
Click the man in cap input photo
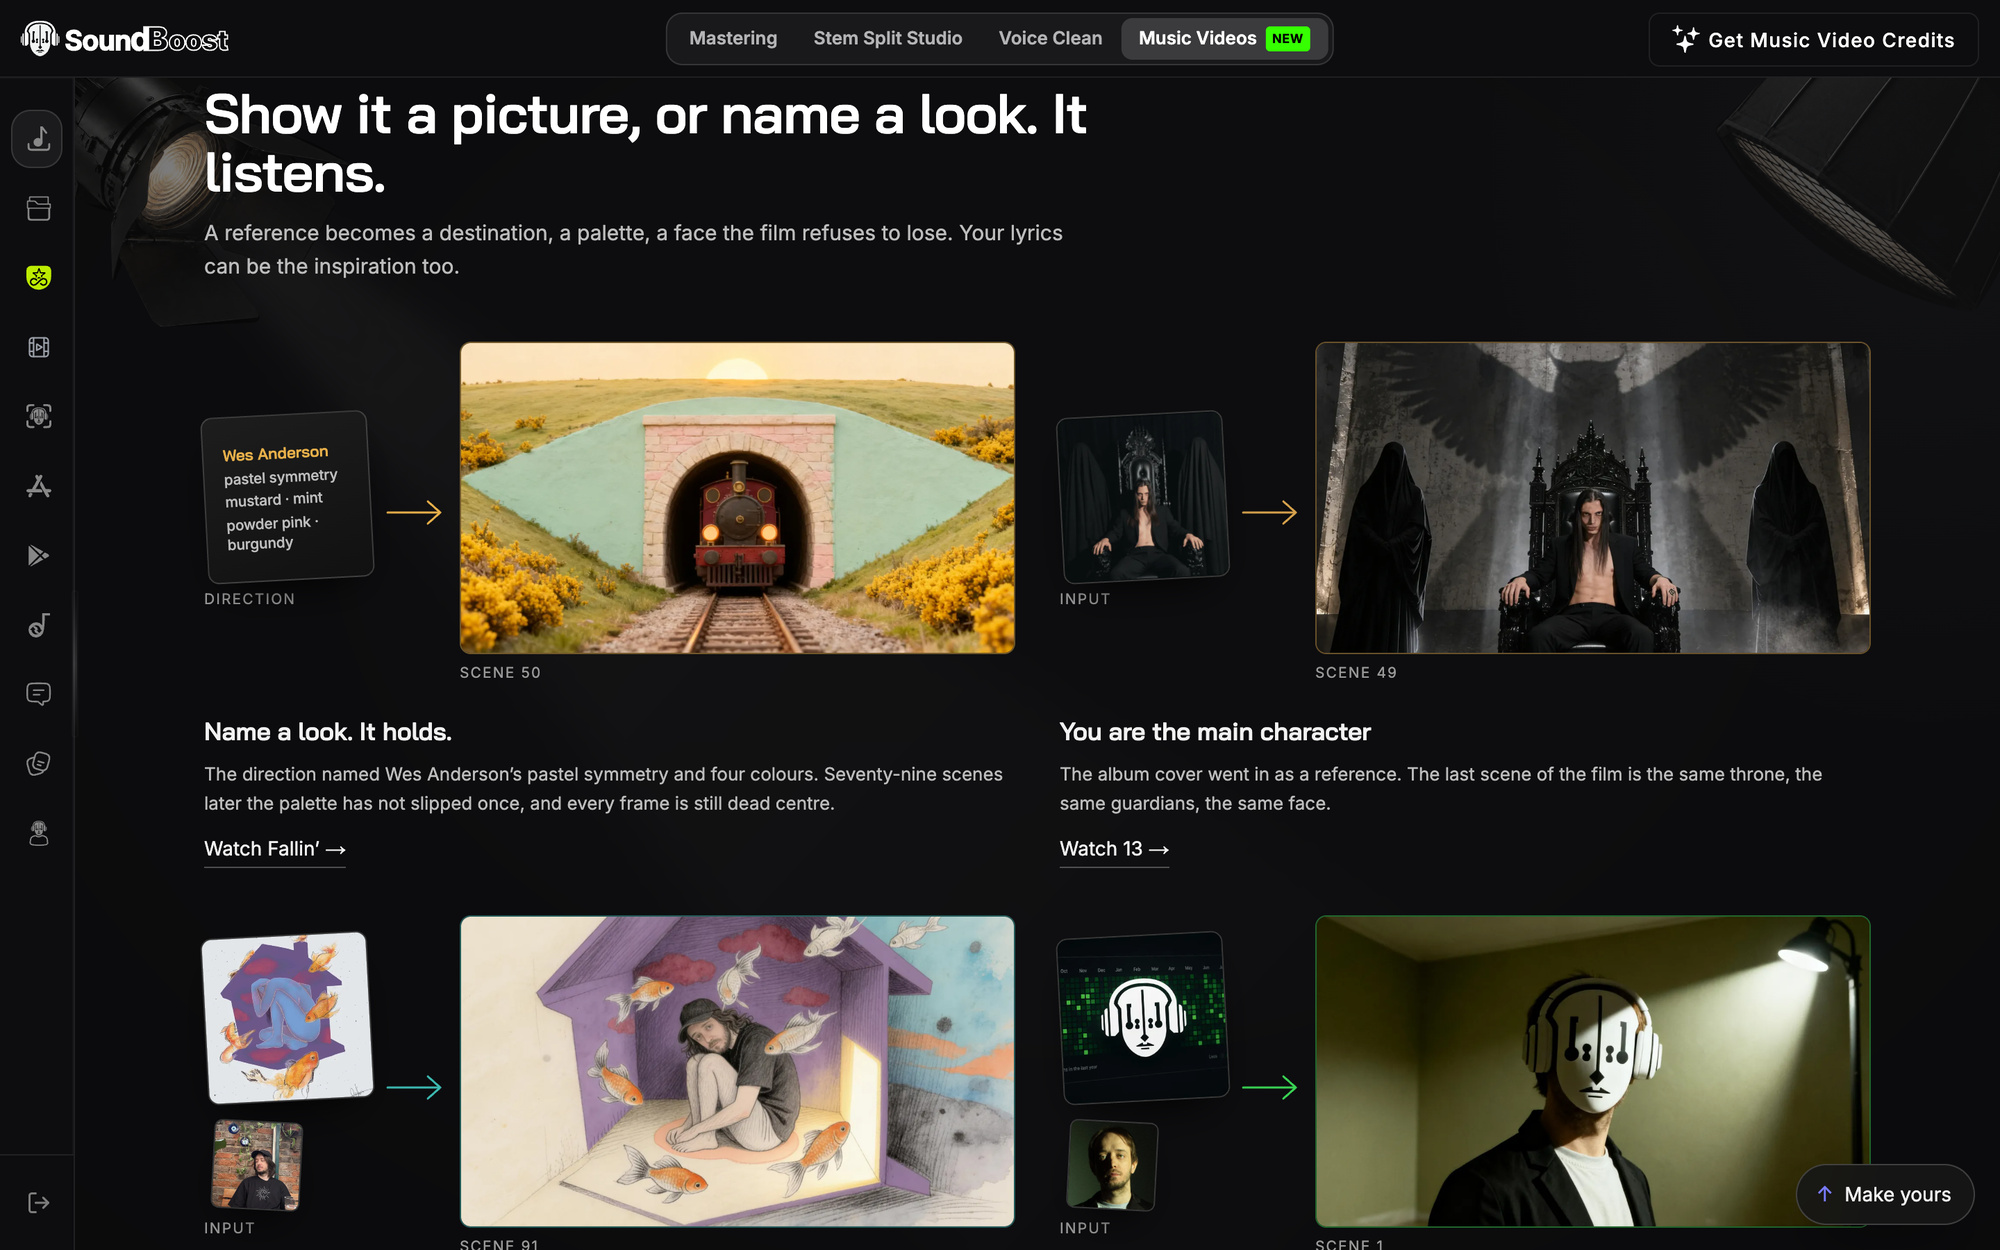(257, 1165)
